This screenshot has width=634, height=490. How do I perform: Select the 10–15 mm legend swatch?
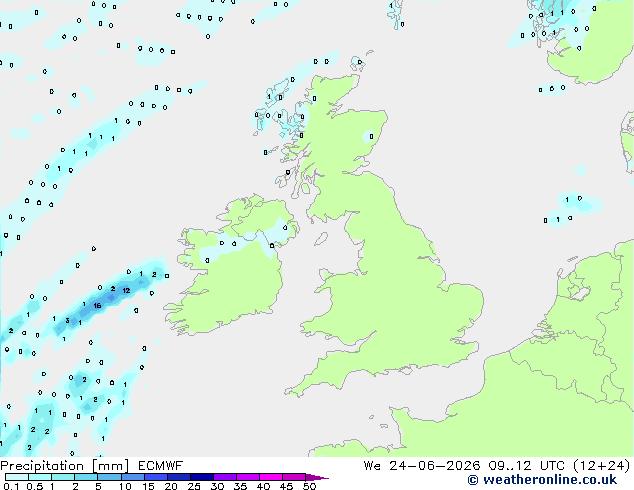point(133,477)
